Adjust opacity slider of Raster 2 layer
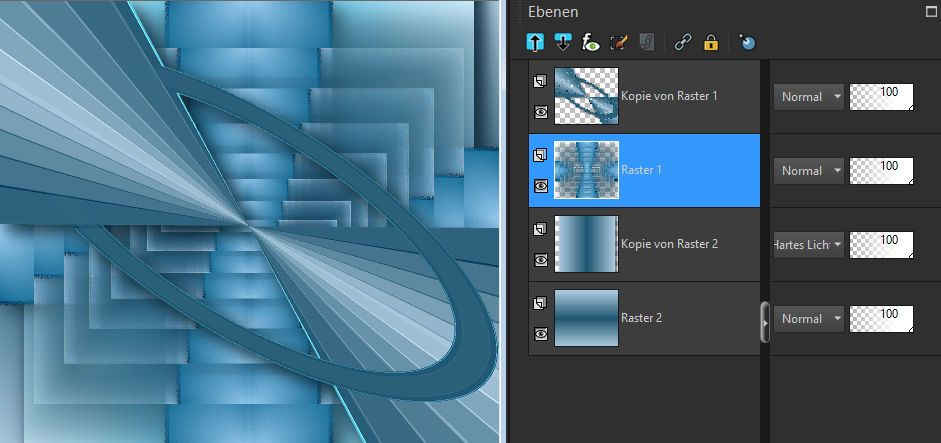 tap(882, 319)
